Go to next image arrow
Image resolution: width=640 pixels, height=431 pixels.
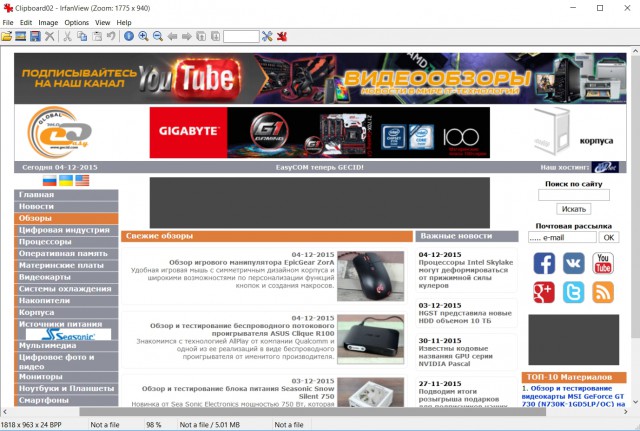click(187, 36)
